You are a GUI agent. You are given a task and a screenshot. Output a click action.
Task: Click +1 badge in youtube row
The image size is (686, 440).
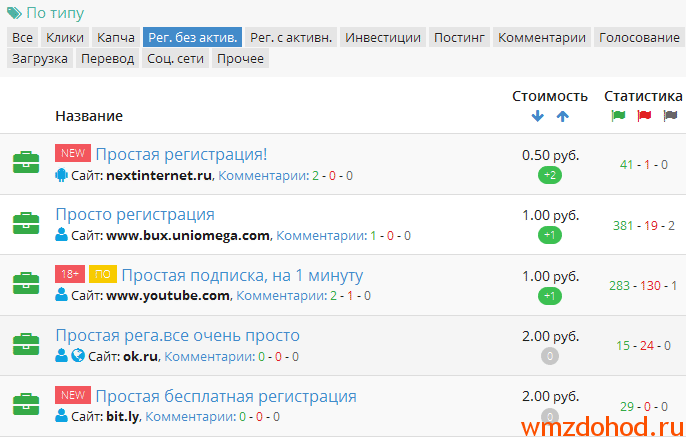click(550, 296)
